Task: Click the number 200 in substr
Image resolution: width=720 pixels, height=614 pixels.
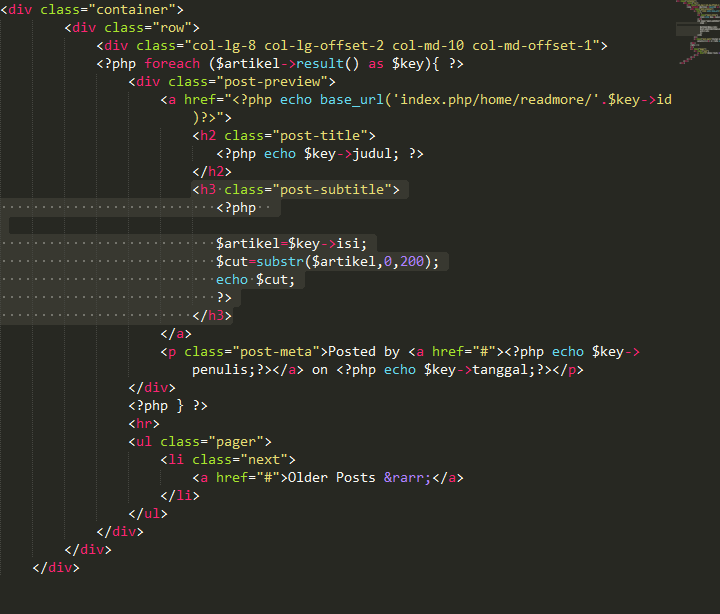Action: point(412,261)
